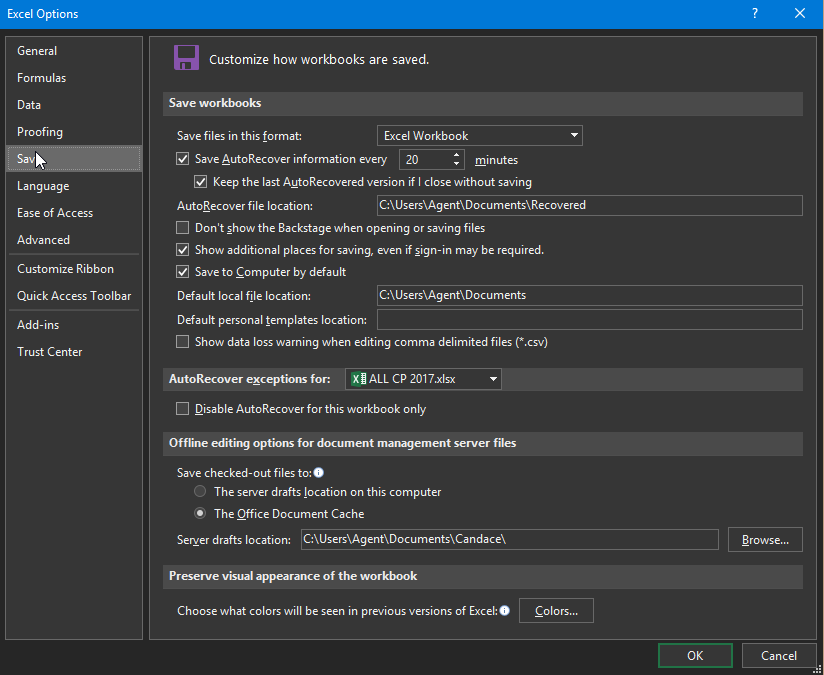Toggle Save AutoRecover information checkbox

182,159
